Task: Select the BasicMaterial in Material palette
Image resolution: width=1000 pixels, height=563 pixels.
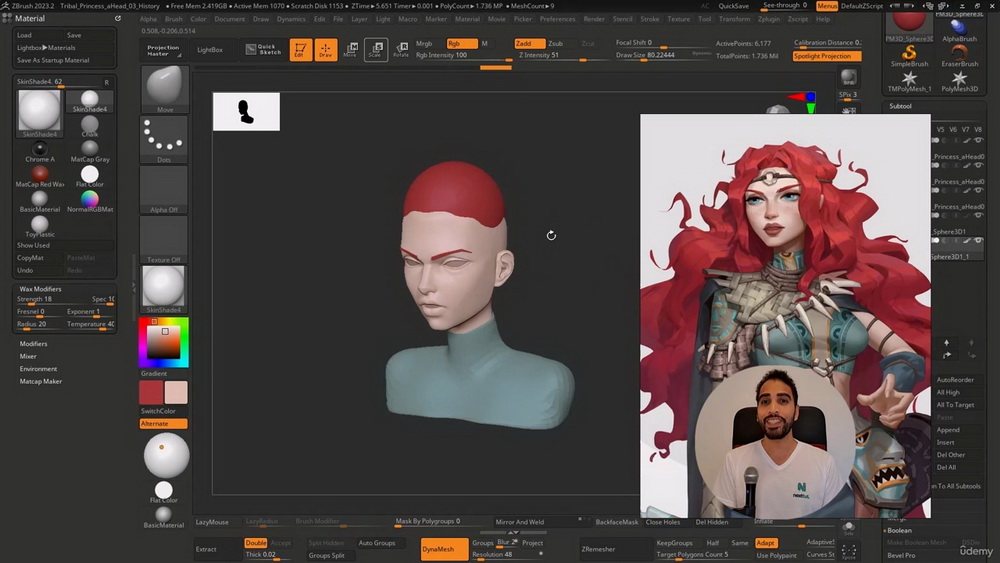Action: (40, 201)
